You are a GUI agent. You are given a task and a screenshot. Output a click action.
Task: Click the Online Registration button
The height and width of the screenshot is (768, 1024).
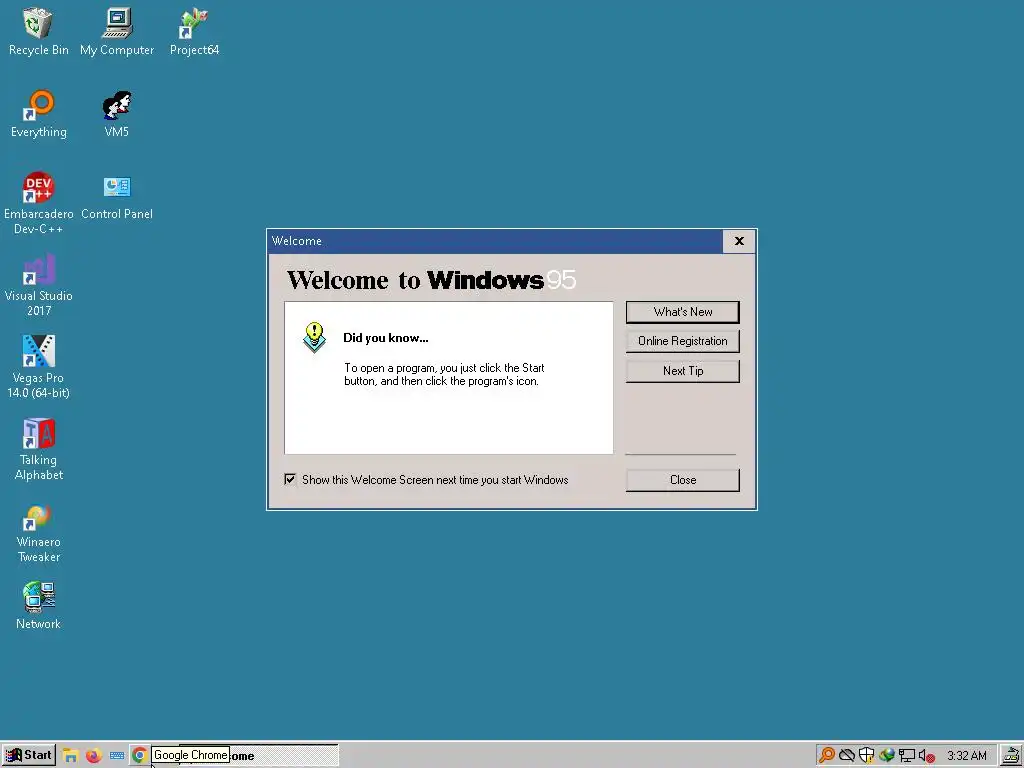682,341
